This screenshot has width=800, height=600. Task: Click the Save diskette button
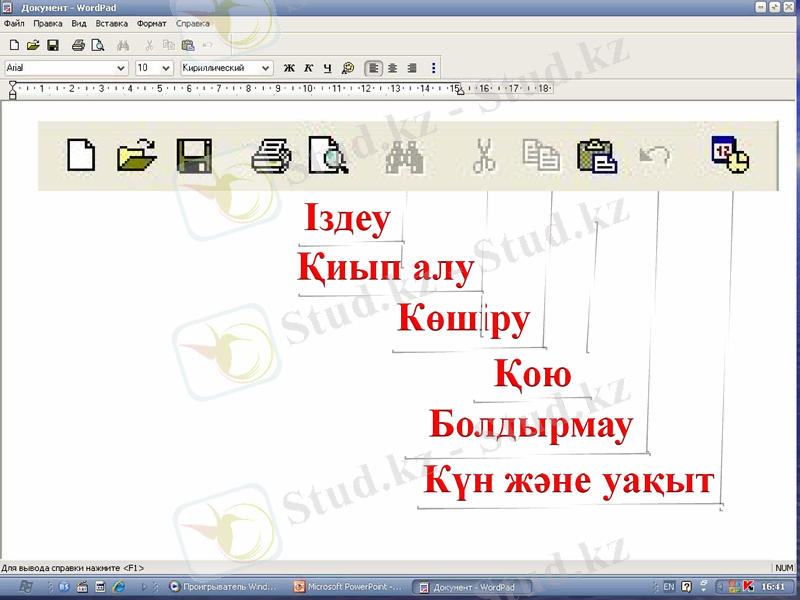[195, 156]
